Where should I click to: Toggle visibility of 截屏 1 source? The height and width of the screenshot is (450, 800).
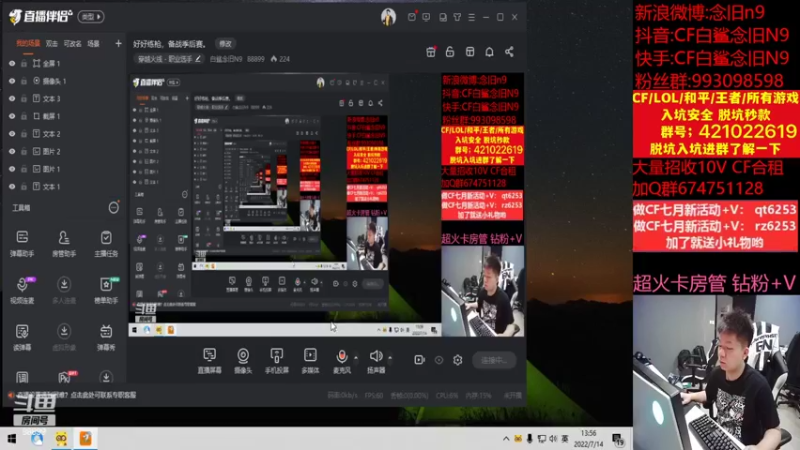12,116
